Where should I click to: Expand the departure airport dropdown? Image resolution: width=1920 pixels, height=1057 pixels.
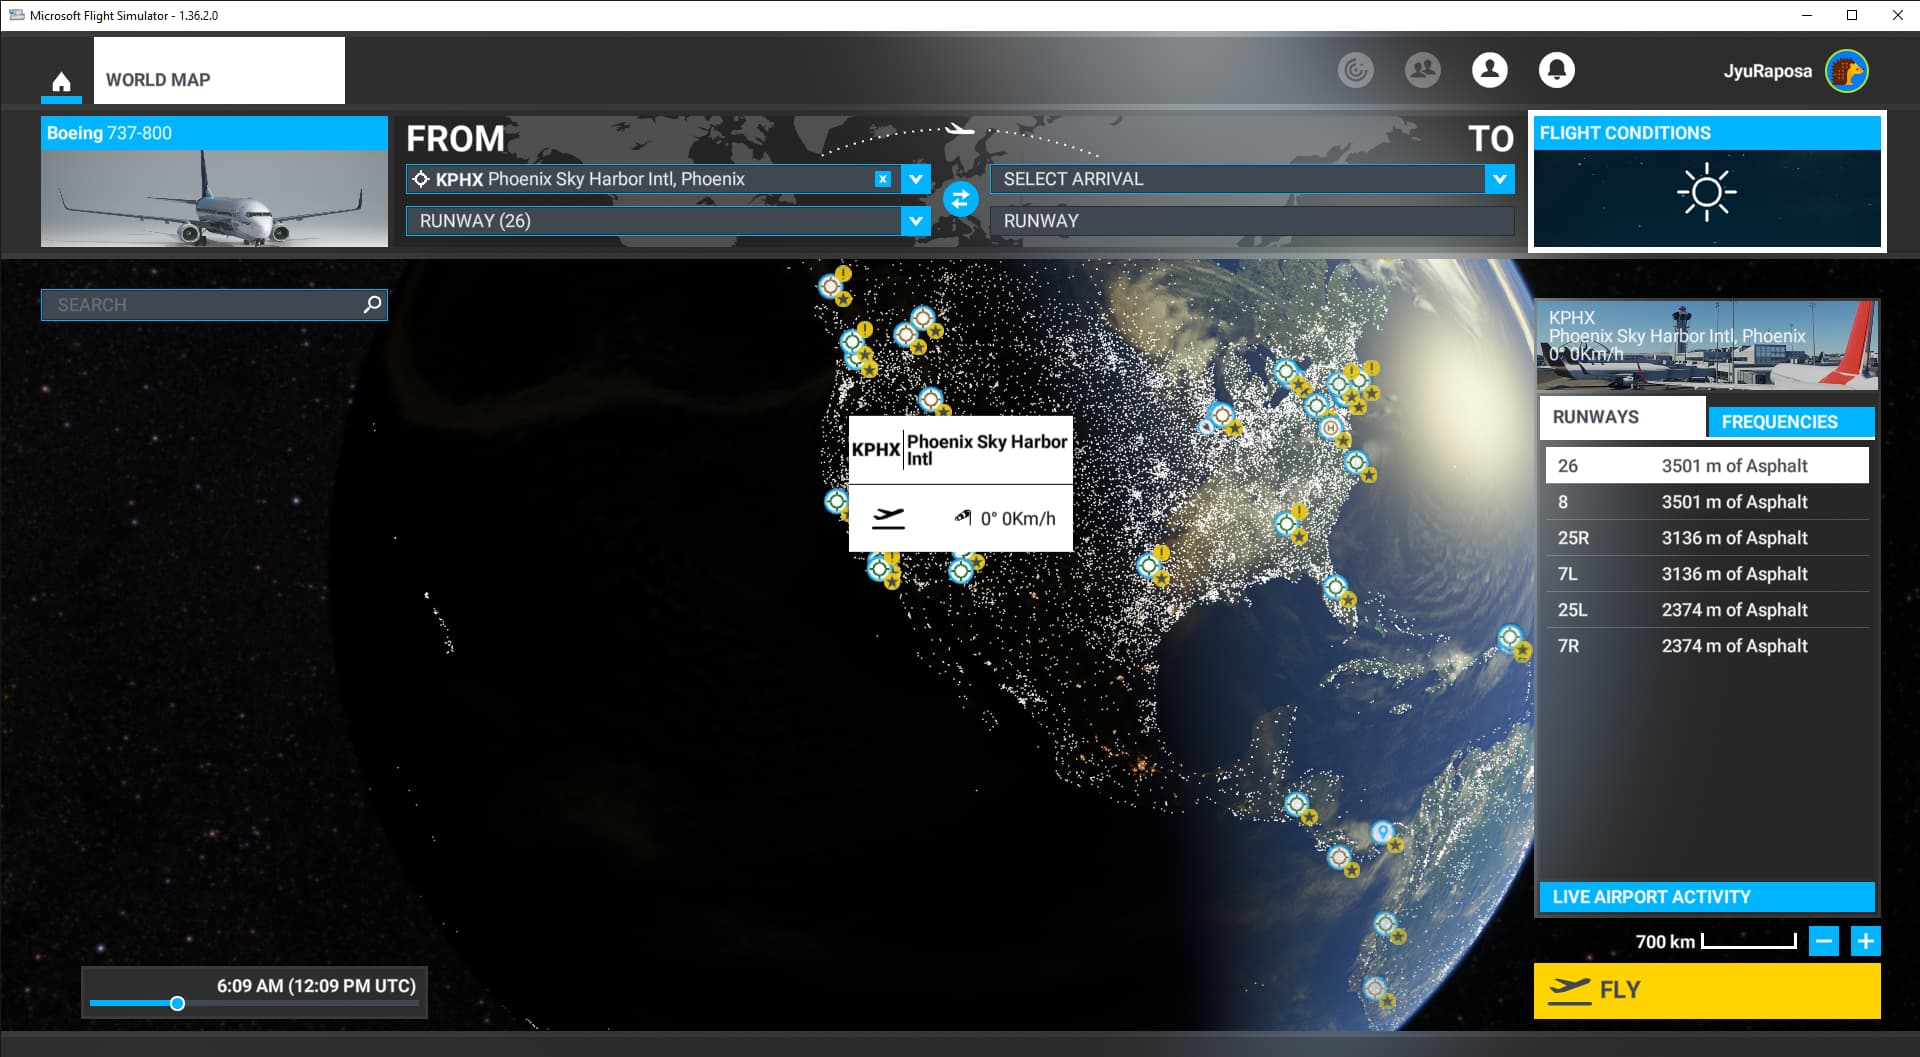[915, 179]
